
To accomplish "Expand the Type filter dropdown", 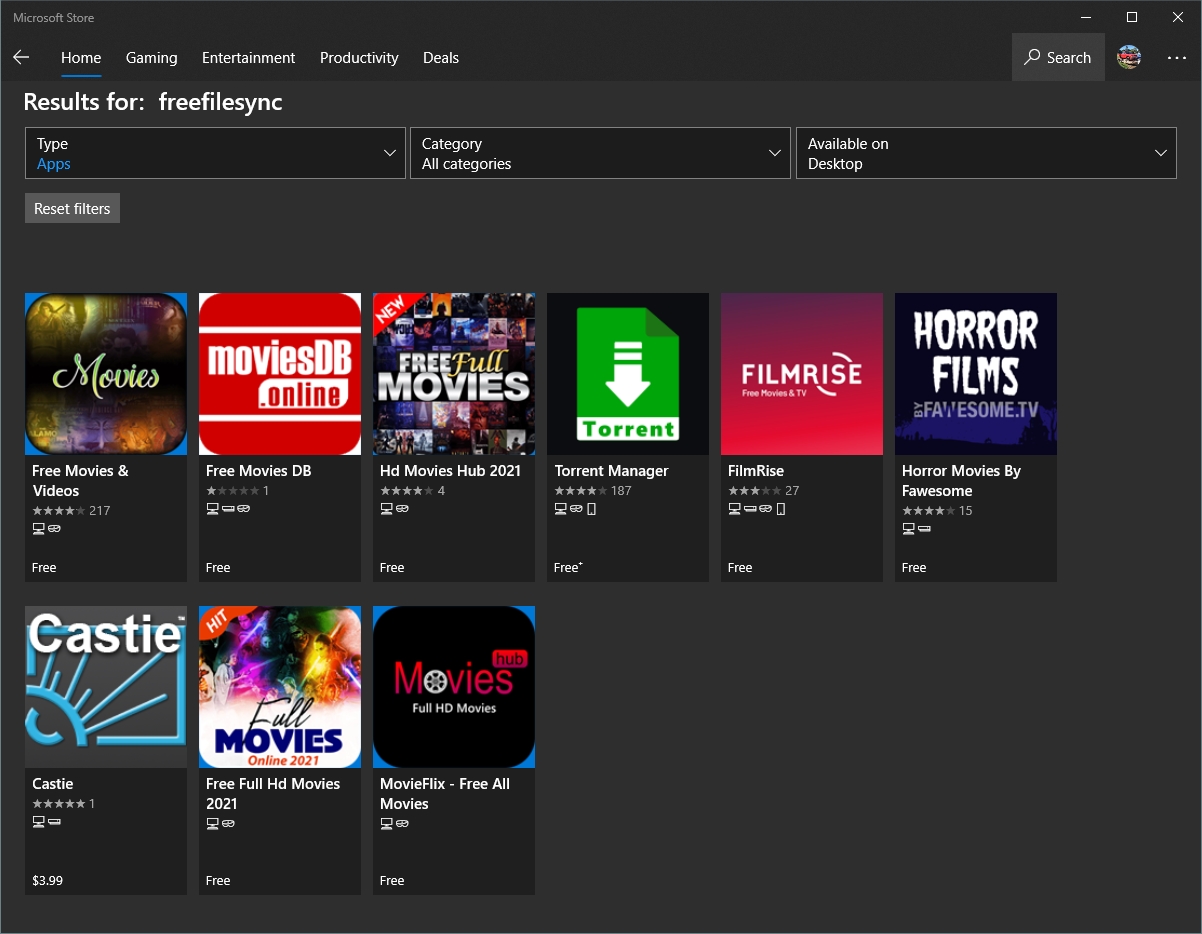I will click(215, 153).
